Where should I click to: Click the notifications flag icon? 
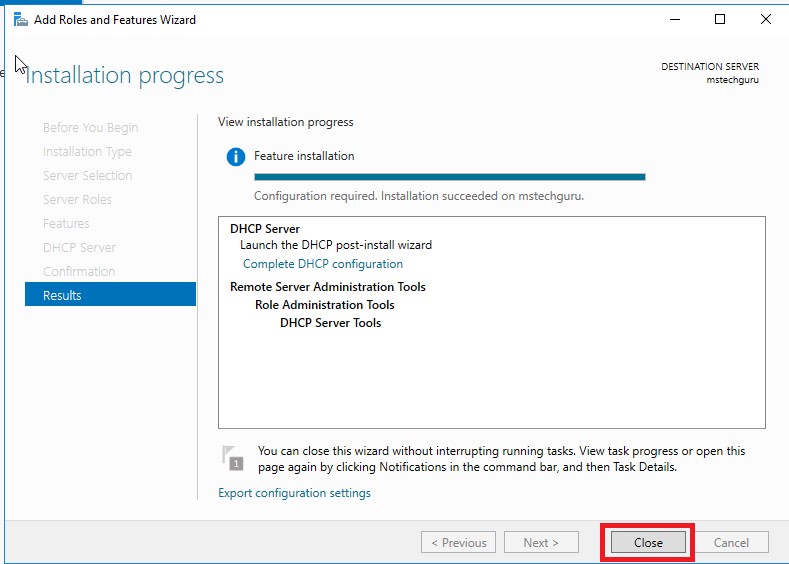tap(232, 458)
